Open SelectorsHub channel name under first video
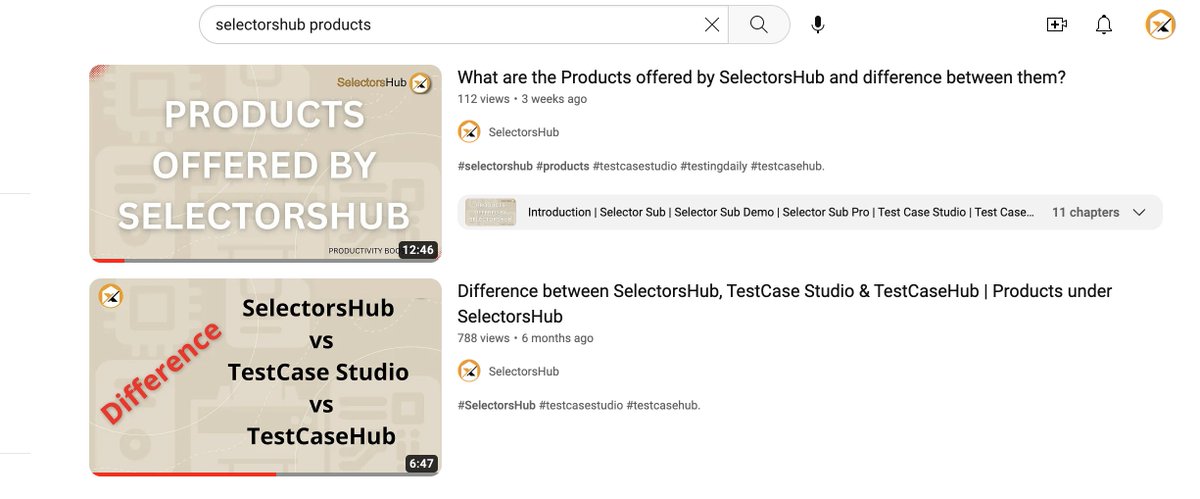Screen dimensions: 1200x499 (523, 132)
